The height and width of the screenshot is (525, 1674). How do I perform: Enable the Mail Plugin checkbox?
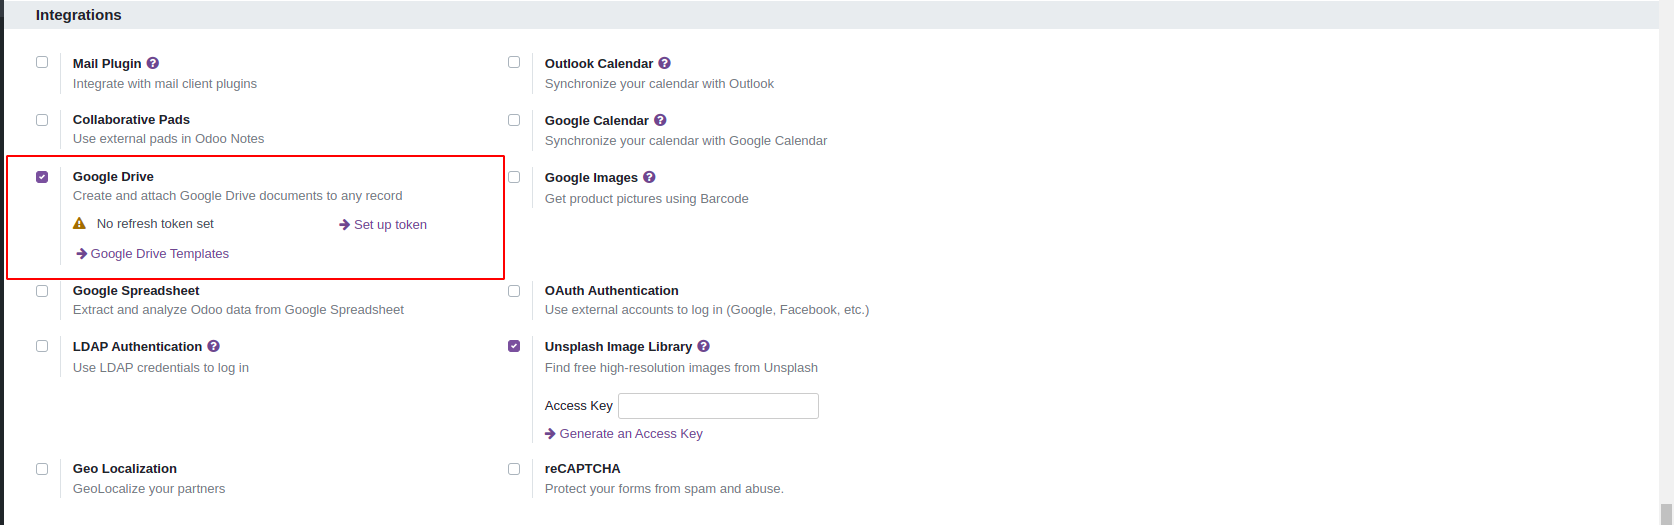[42, 62]
